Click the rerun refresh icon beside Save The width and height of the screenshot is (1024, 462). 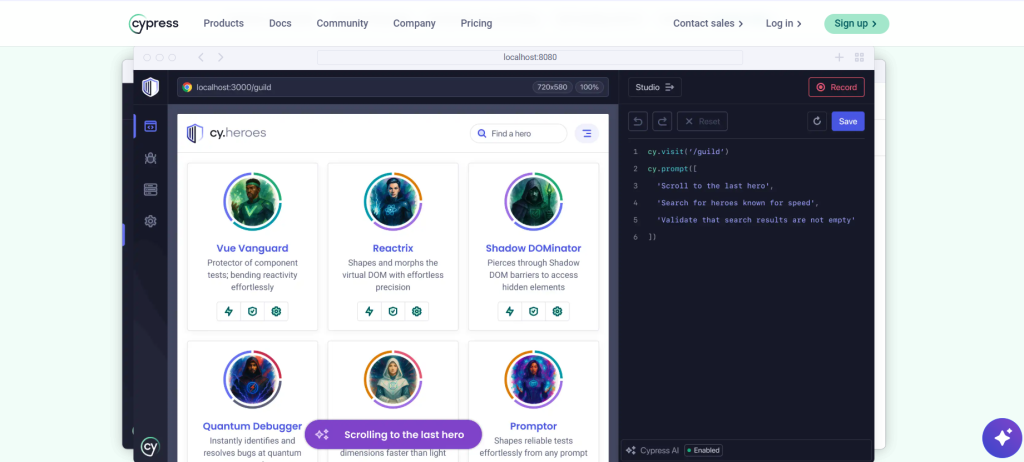point(817,121)
